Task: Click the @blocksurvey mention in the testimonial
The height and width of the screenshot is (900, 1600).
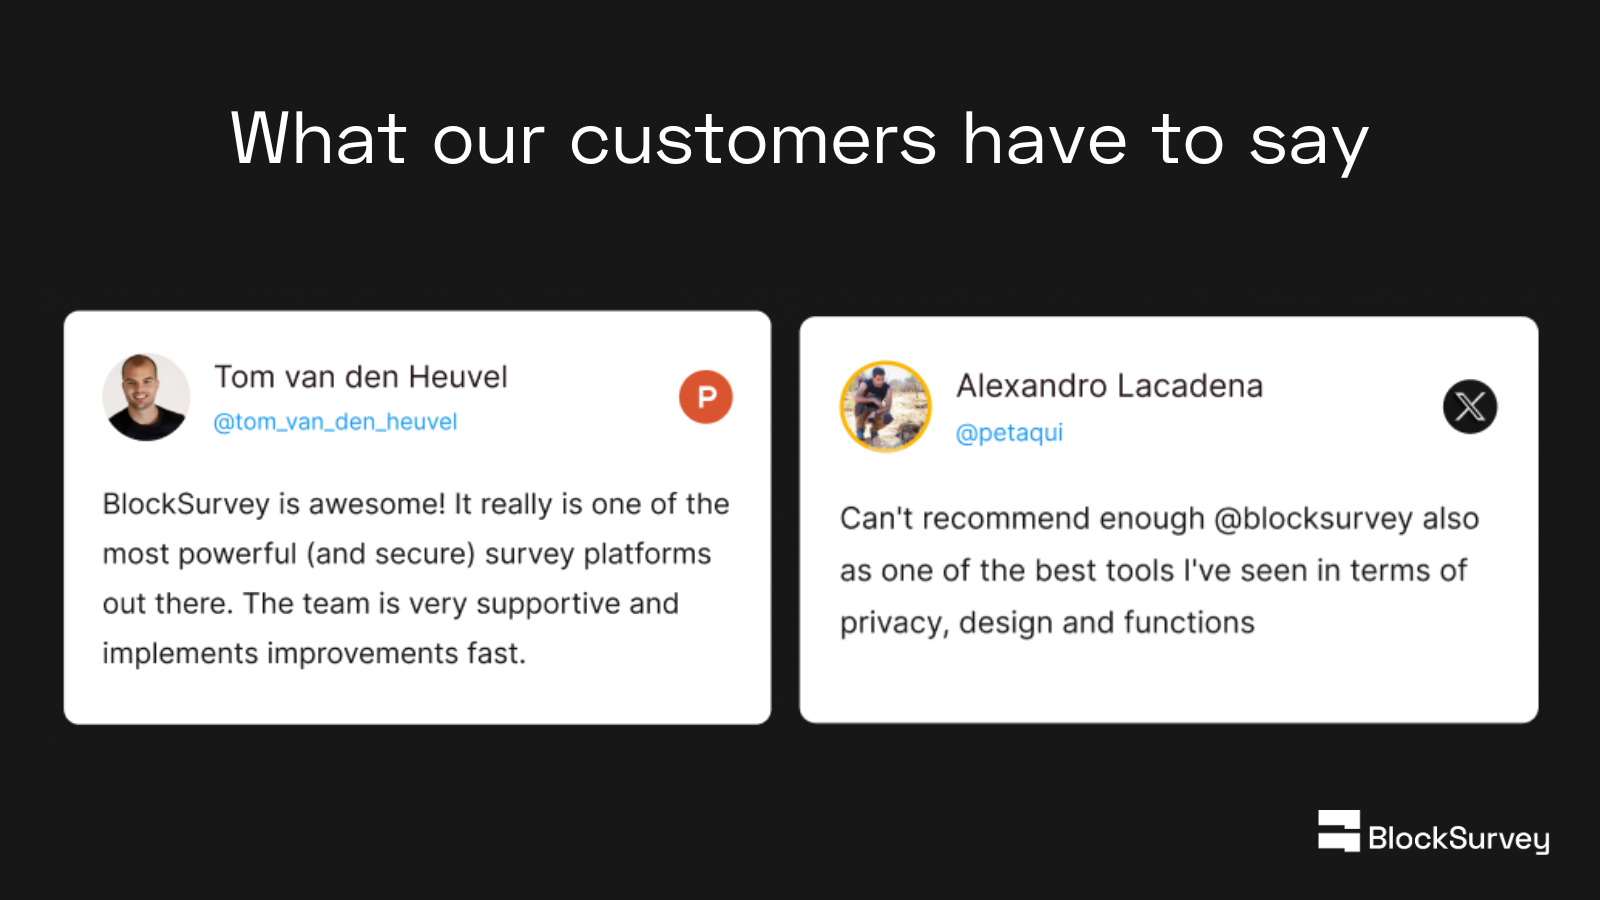Action: pos(1313,519)
